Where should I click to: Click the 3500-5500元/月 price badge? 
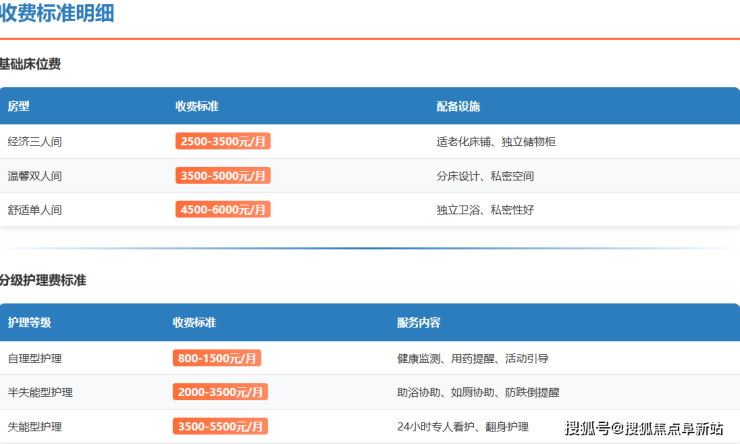click(220, 427)
